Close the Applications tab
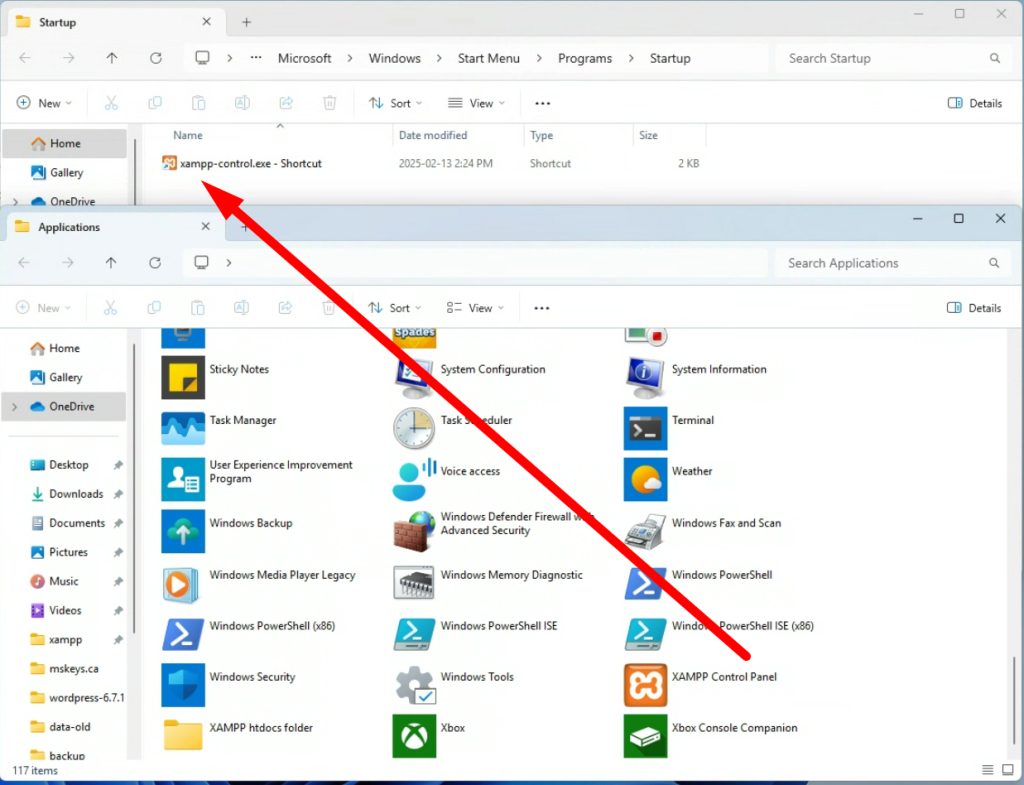The image size is (1024, 785). (206, 227)
